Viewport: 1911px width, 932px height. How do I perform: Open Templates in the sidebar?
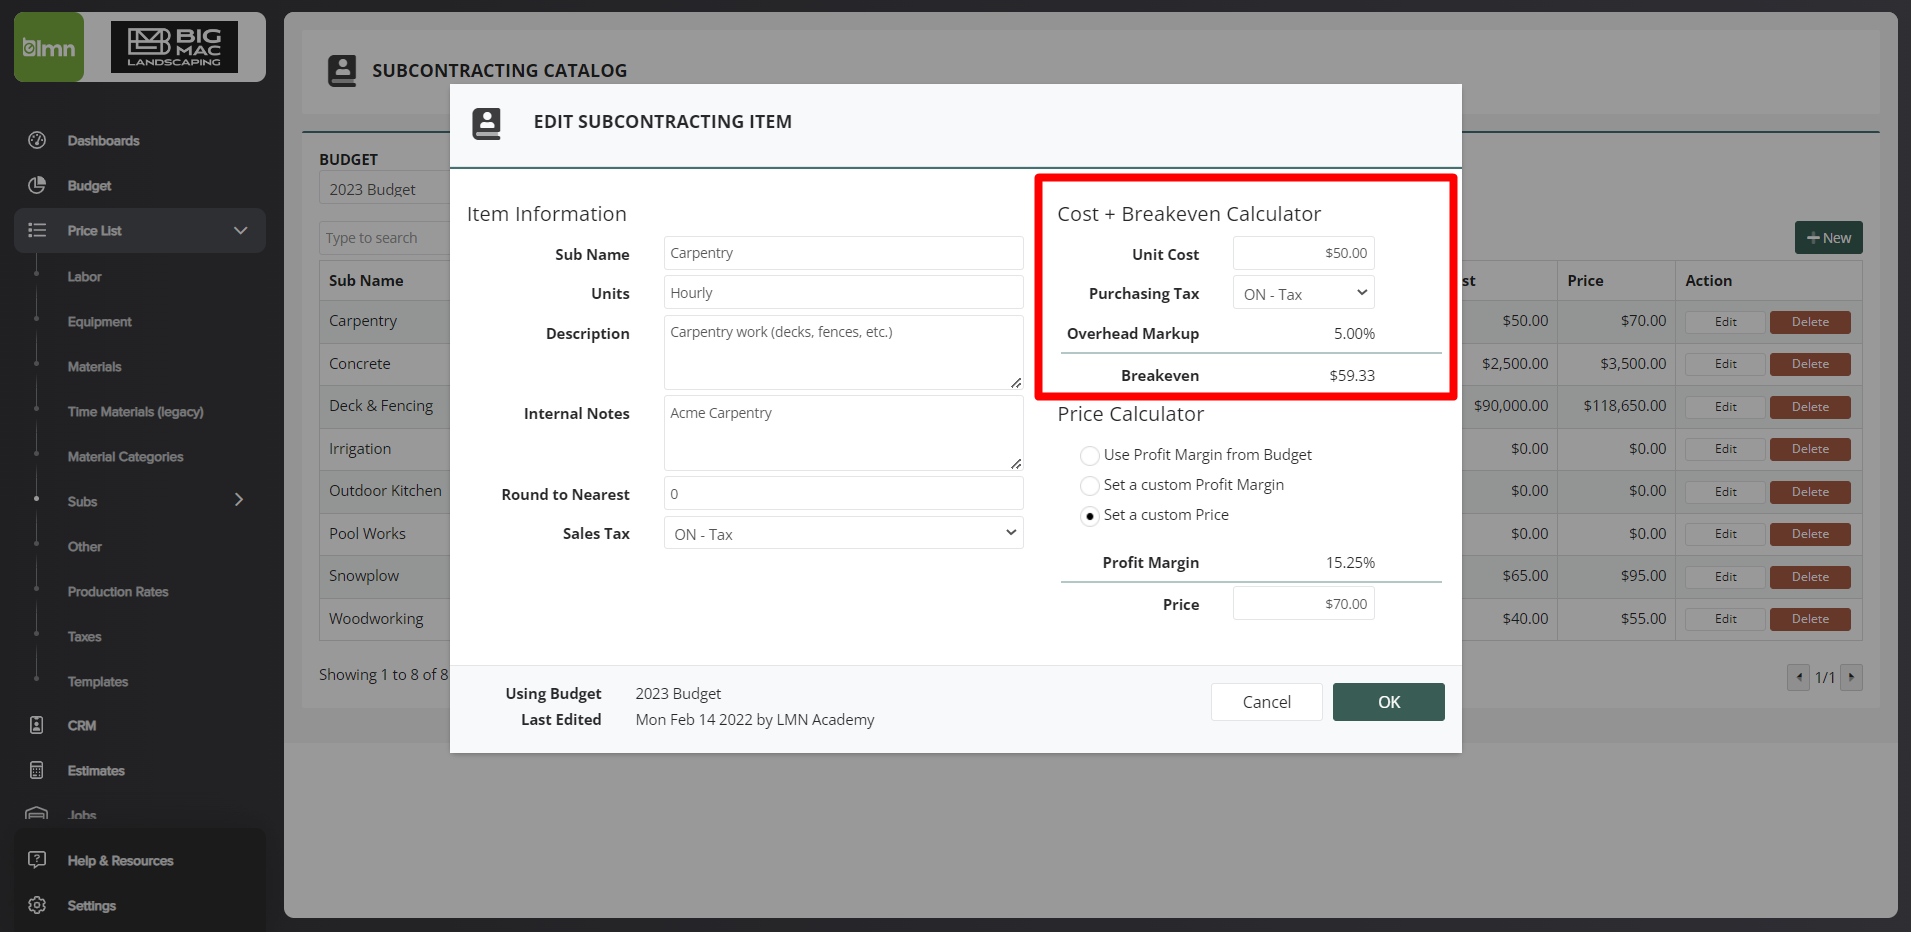tap(97, 681)
